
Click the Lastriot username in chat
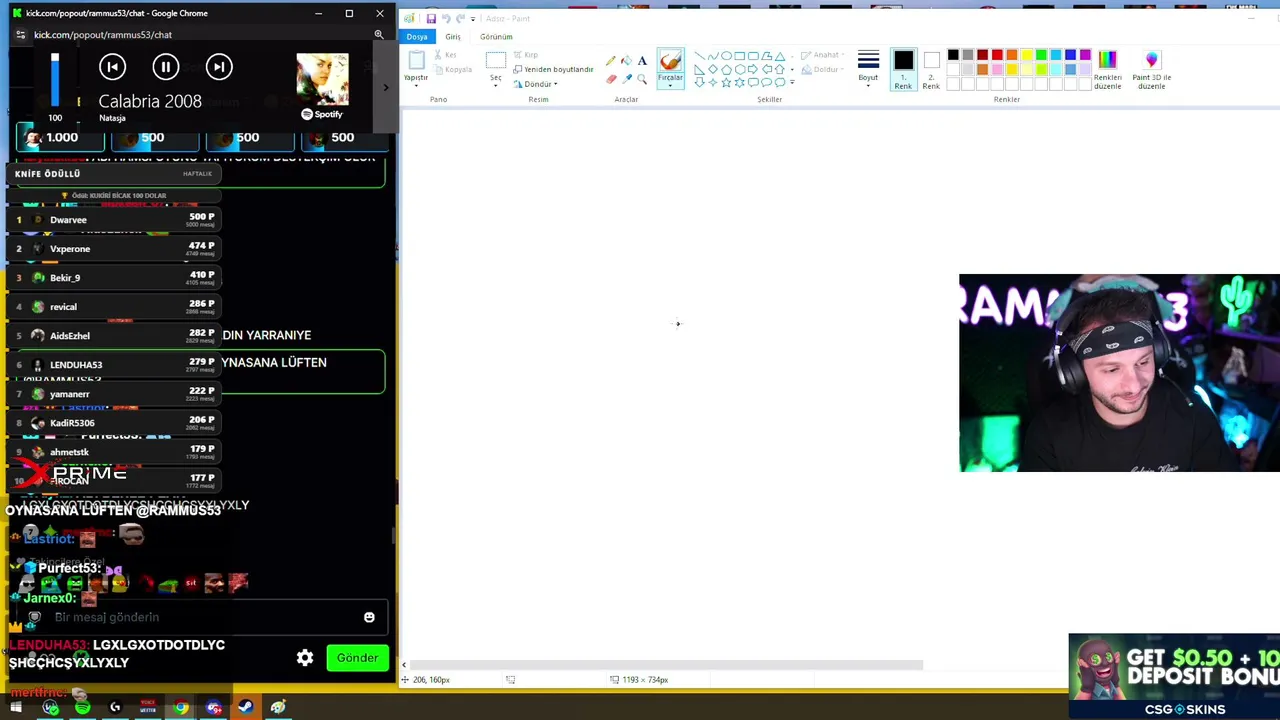49,539
